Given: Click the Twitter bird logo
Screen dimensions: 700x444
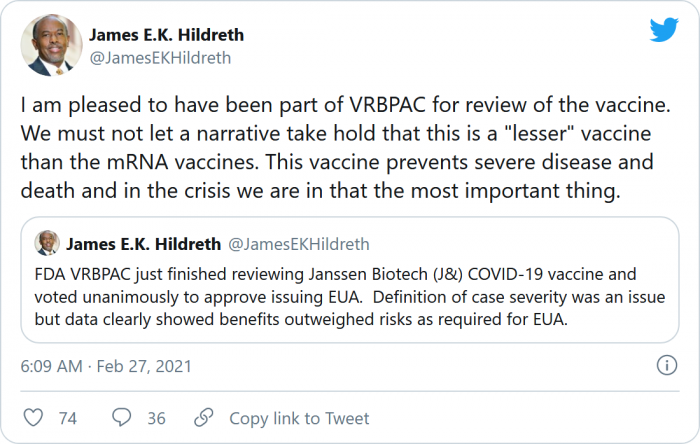Looking at the screenshot, I should point(664,31).
